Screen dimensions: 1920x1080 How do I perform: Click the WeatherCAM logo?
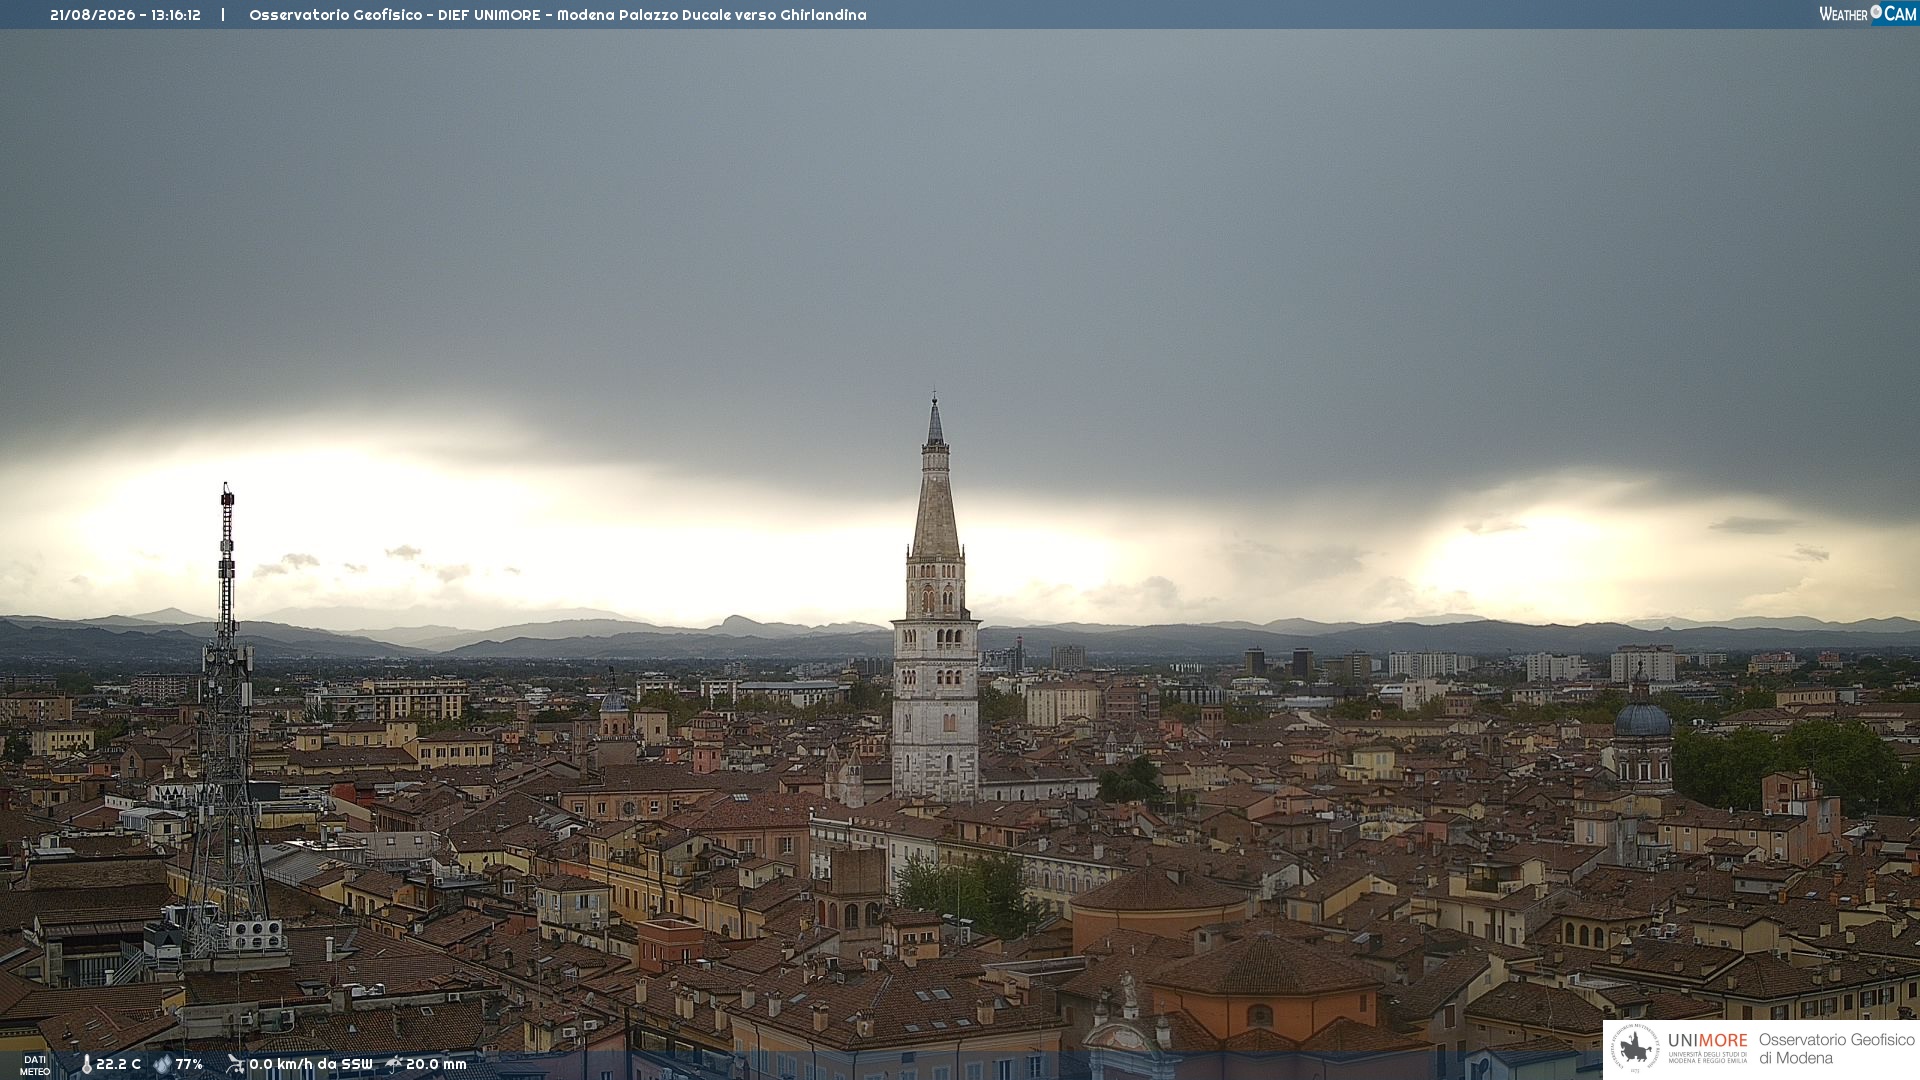(1868, 14)
